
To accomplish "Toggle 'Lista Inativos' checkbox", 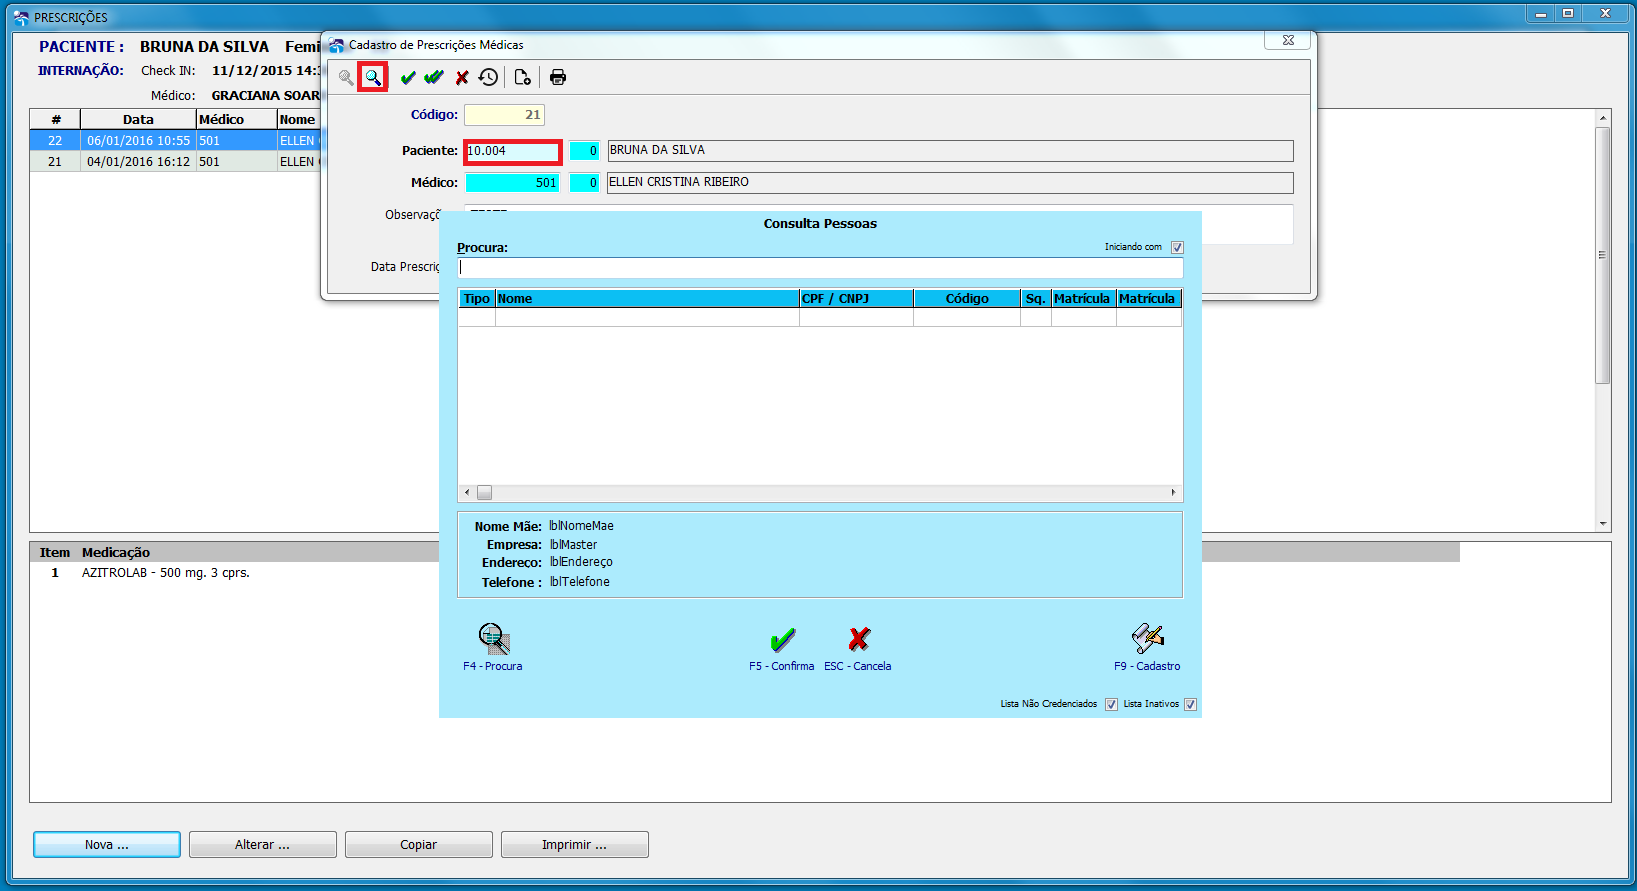I will pyautogui.click(x=1190, y=704).
